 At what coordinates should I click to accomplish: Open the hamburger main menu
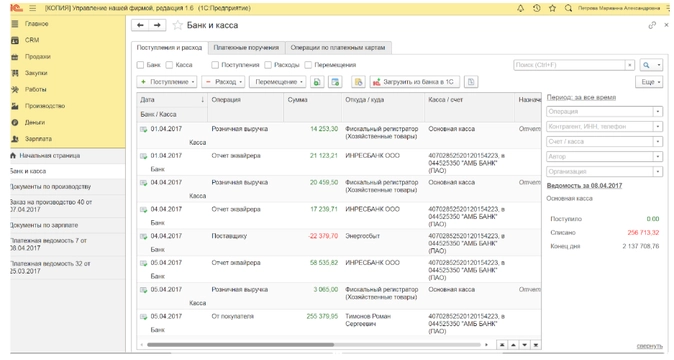coord(33,8)
